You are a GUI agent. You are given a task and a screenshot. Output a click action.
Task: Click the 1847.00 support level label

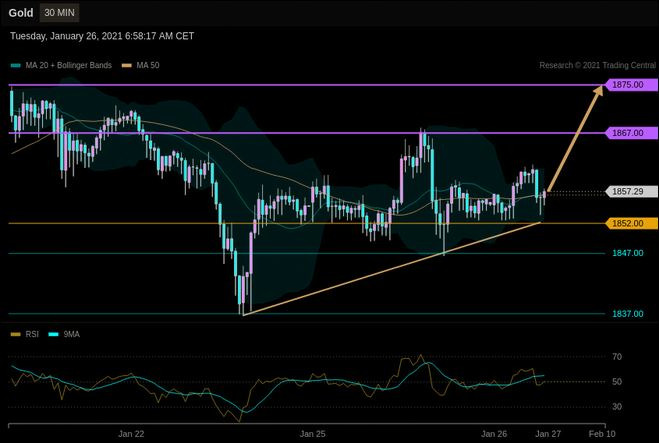(627, 253)
